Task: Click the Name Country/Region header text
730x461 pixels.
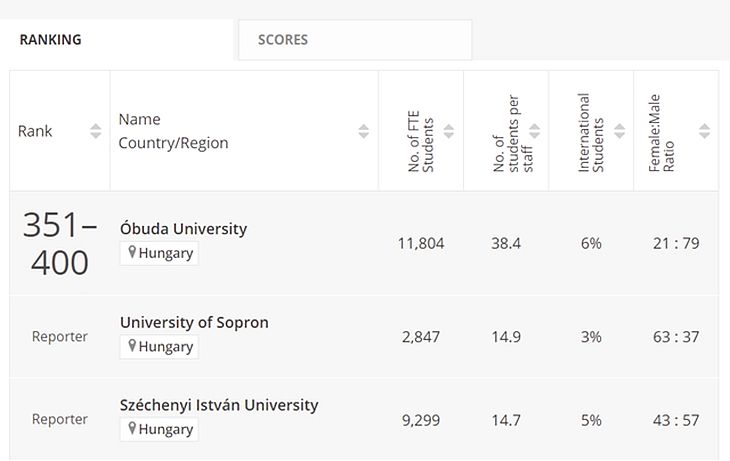Action: click(173, 131)
